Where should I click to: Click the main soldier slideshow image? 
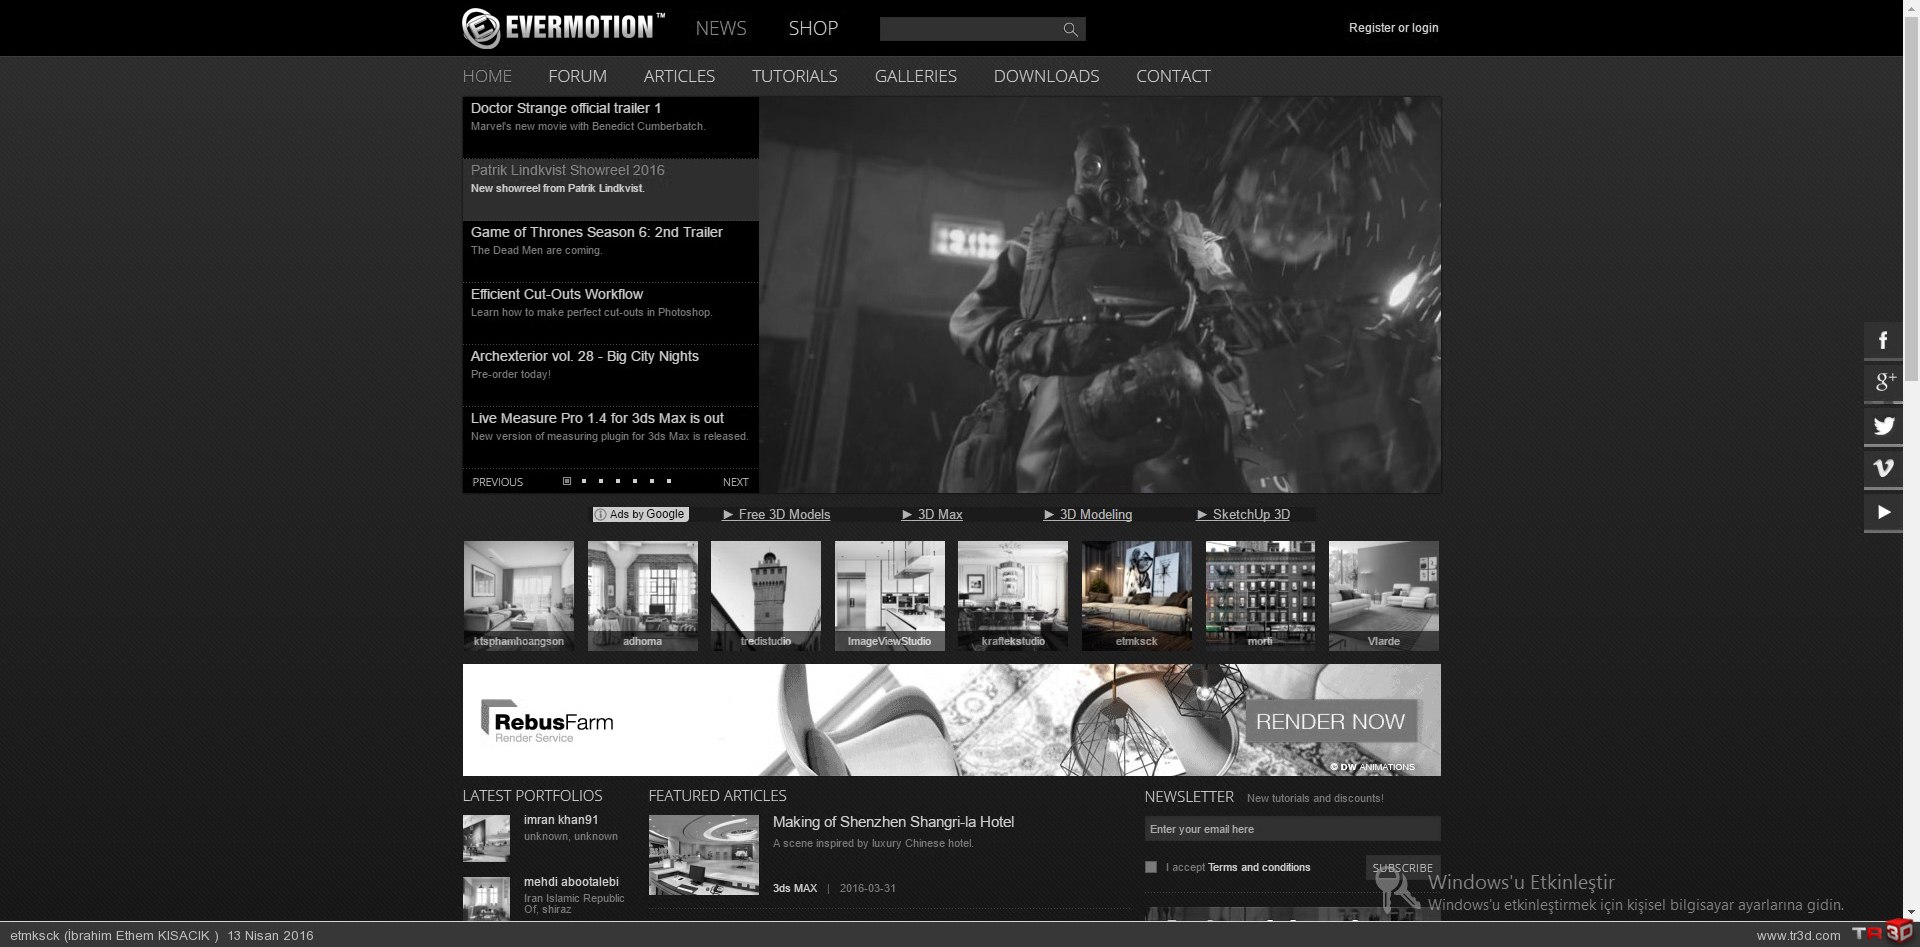click(1100, 295)
